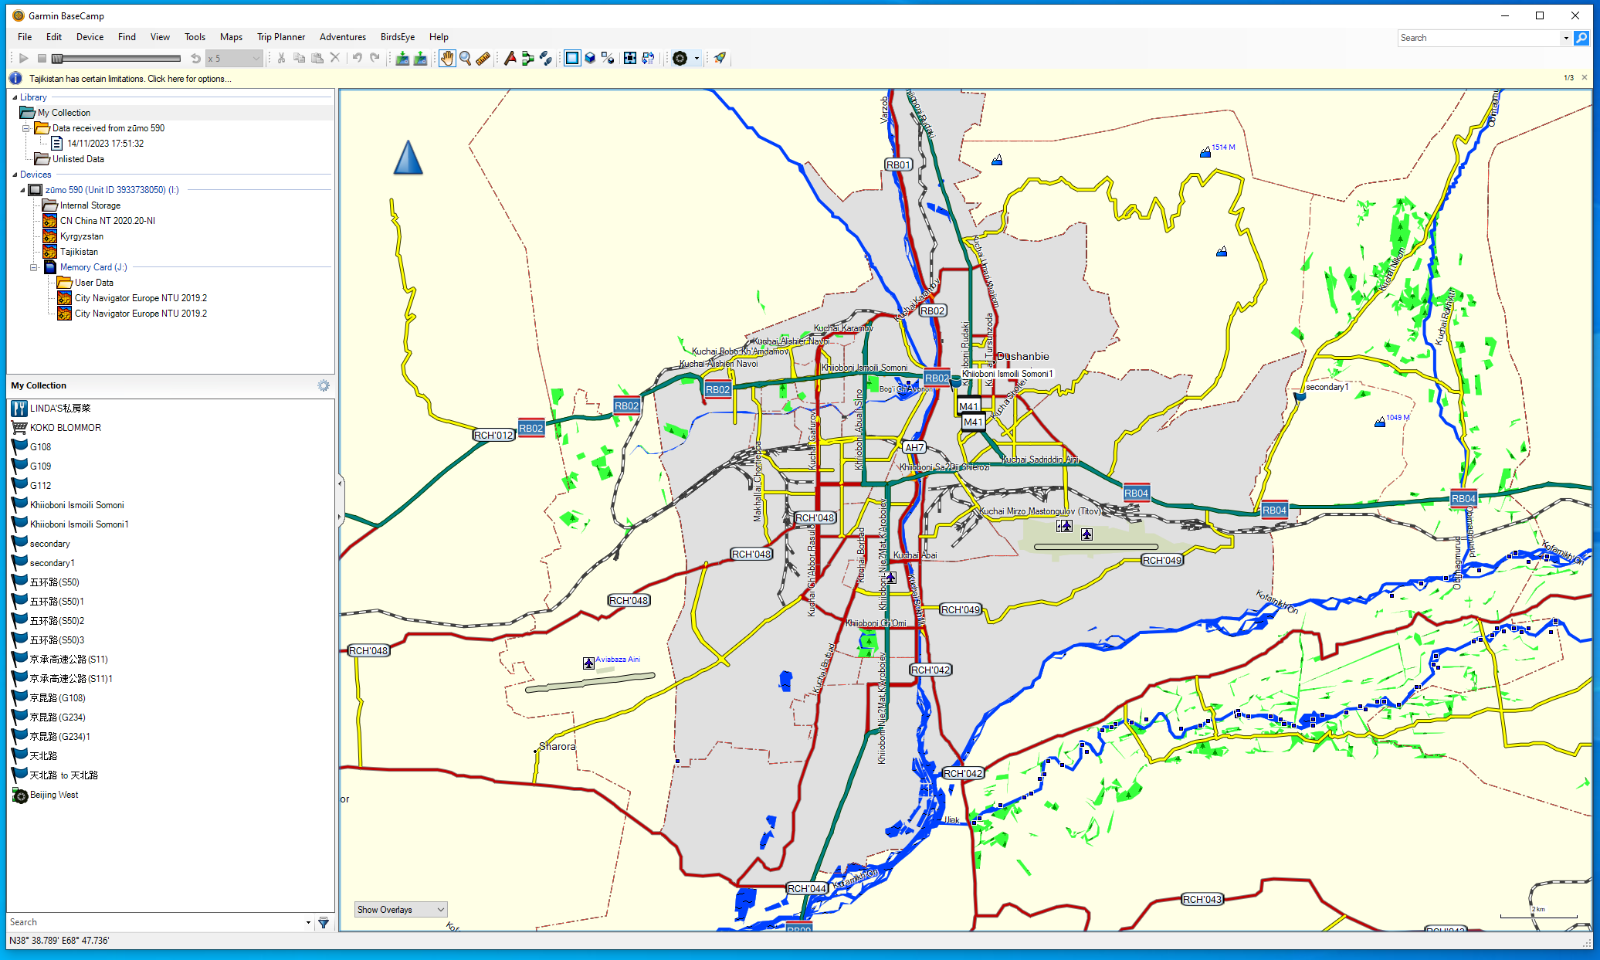Screen dimensions: 1600x960
Task: Switch to the 2D map view icon
Action: (572, 58)
